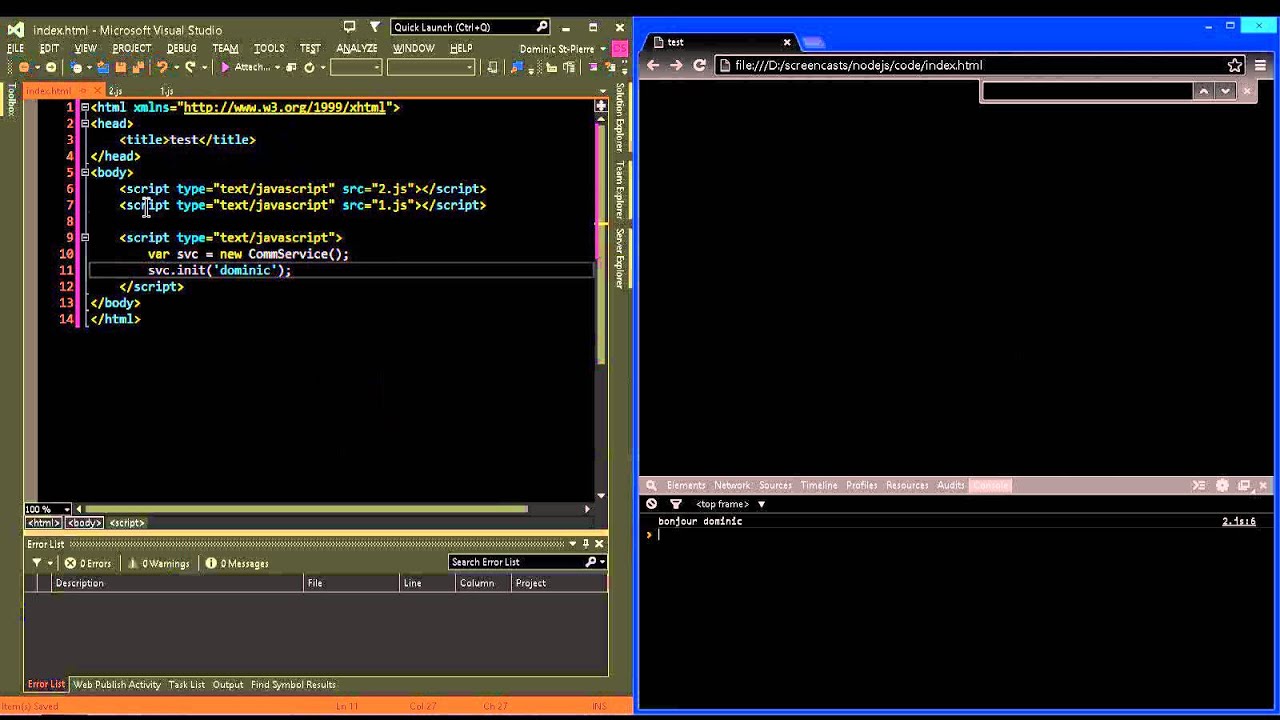Open the Chrome hamburger menu
Viewport: 1280px width, 720px height.
tap(1260, 65)
